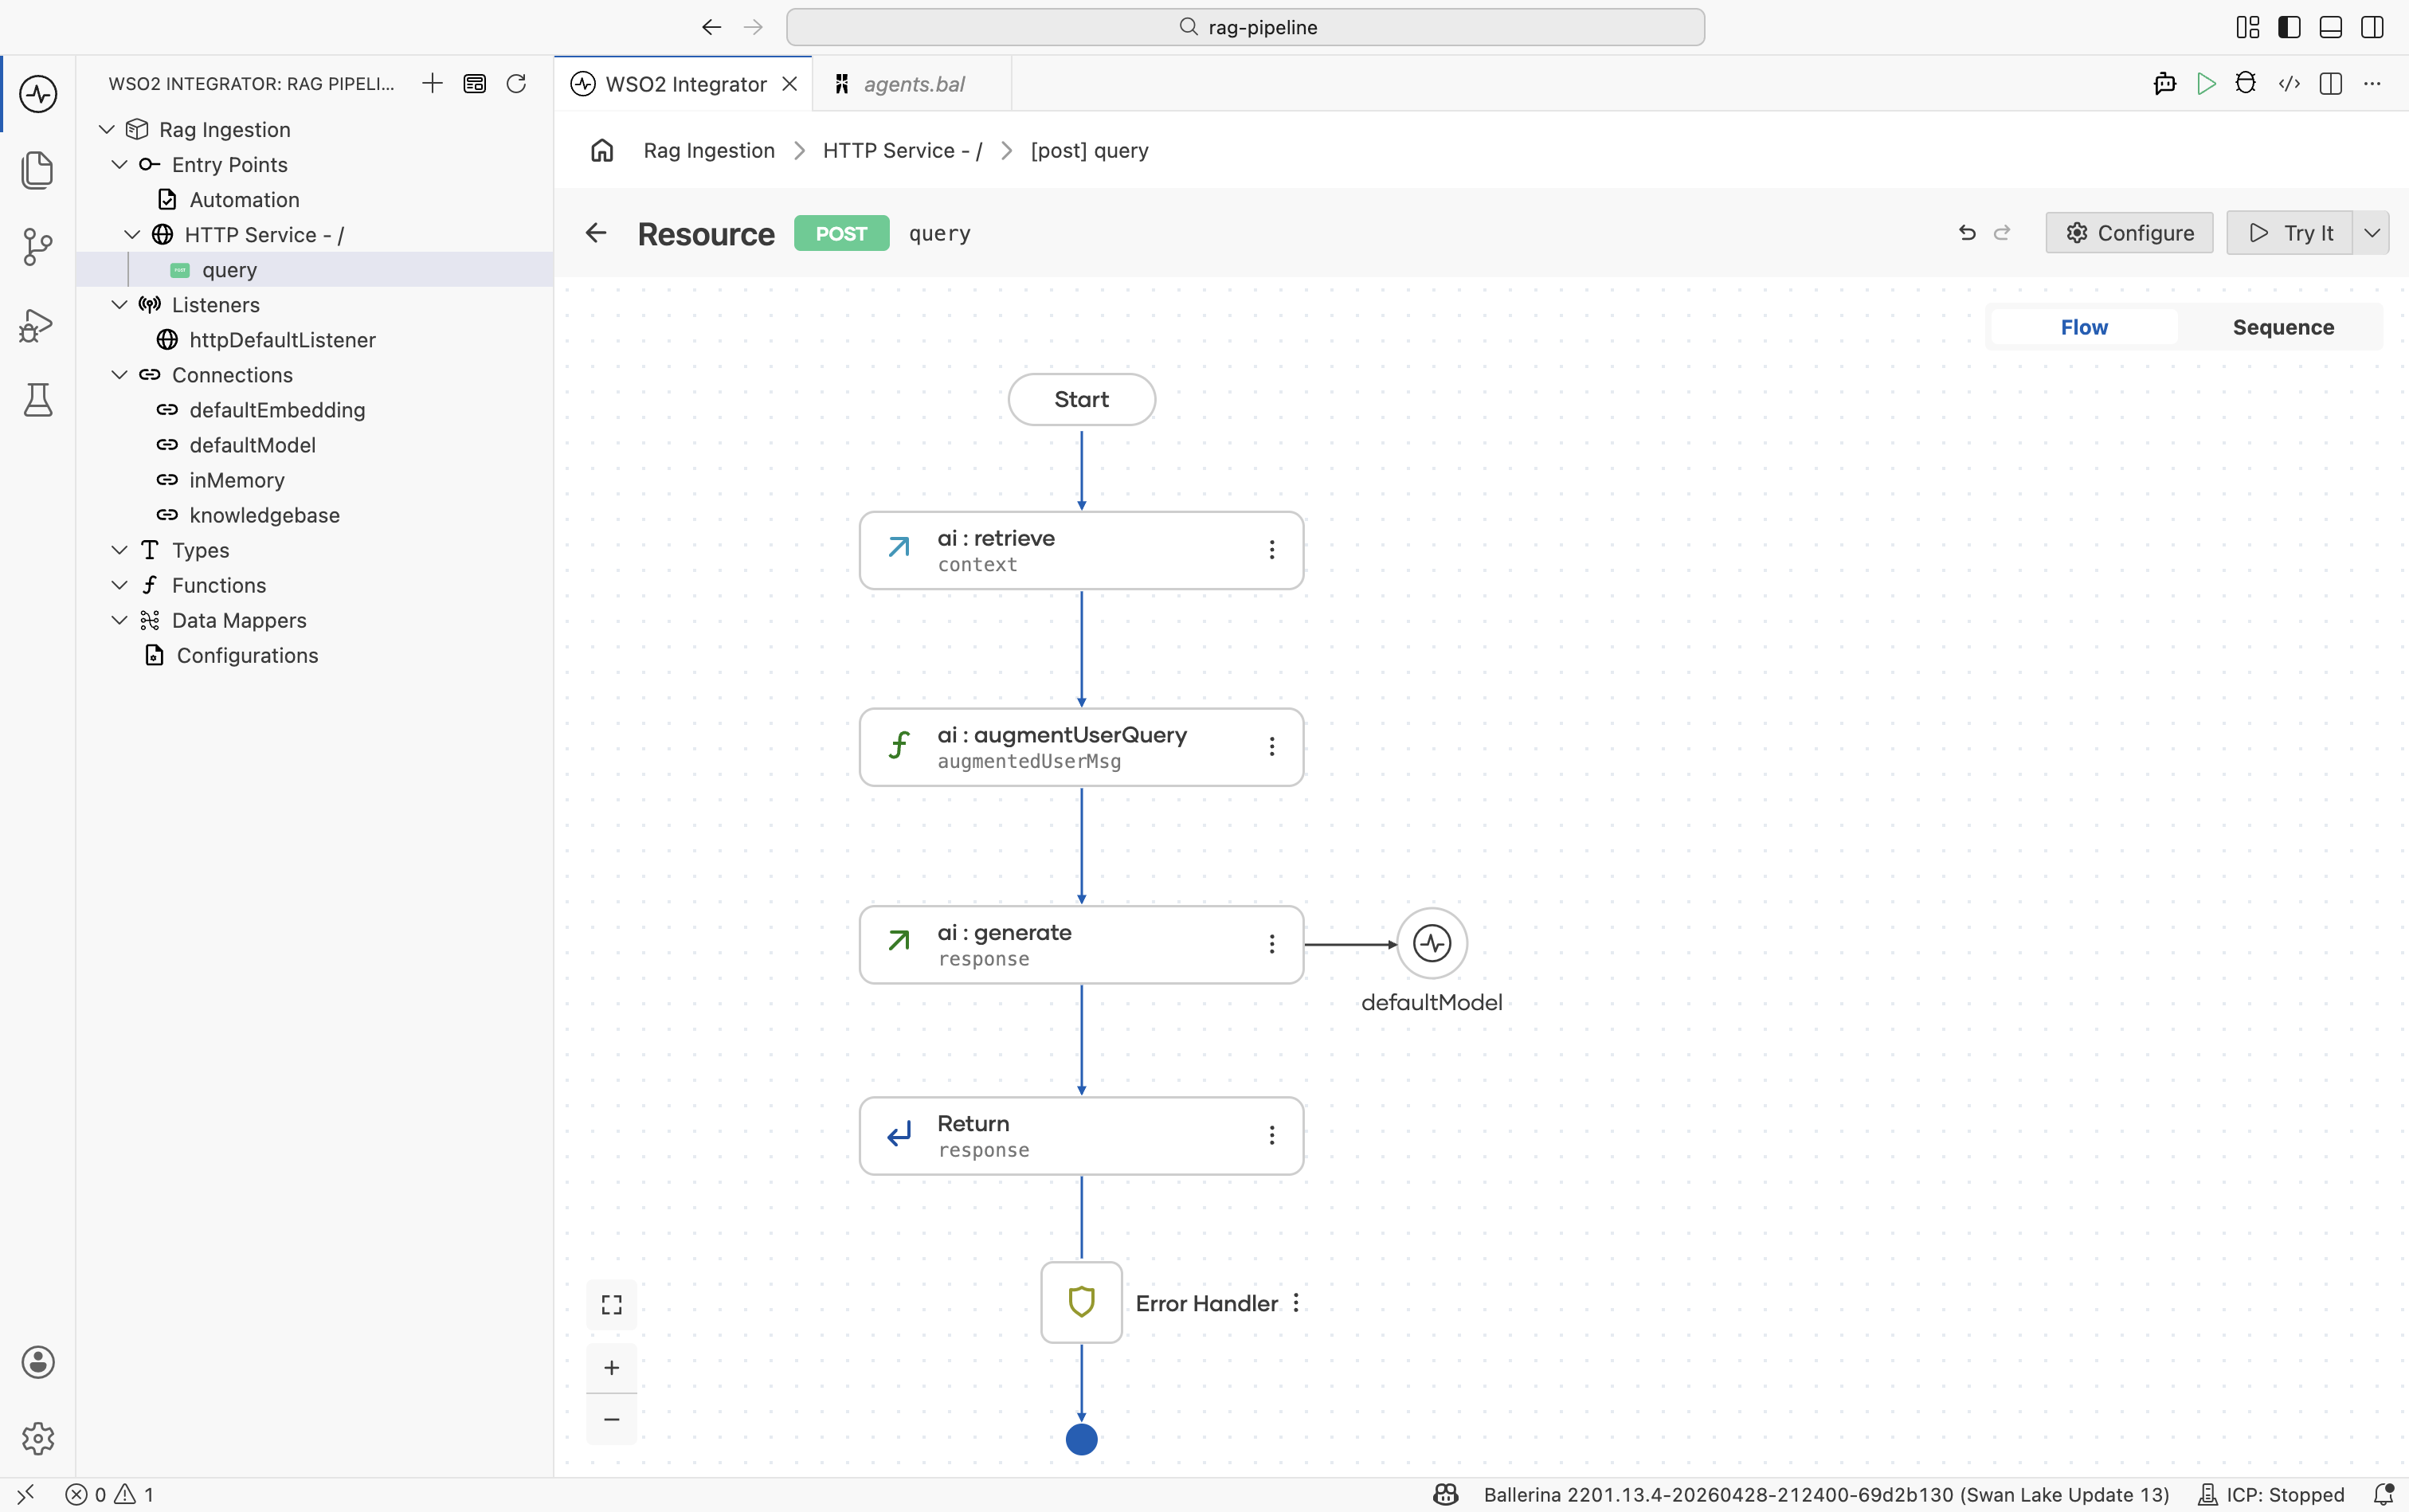The width and height of the screenshot is (2409, 1512).
Task: Toggle bottom panel visibility
Action: pyautogui.click(x=2331, y=27)
